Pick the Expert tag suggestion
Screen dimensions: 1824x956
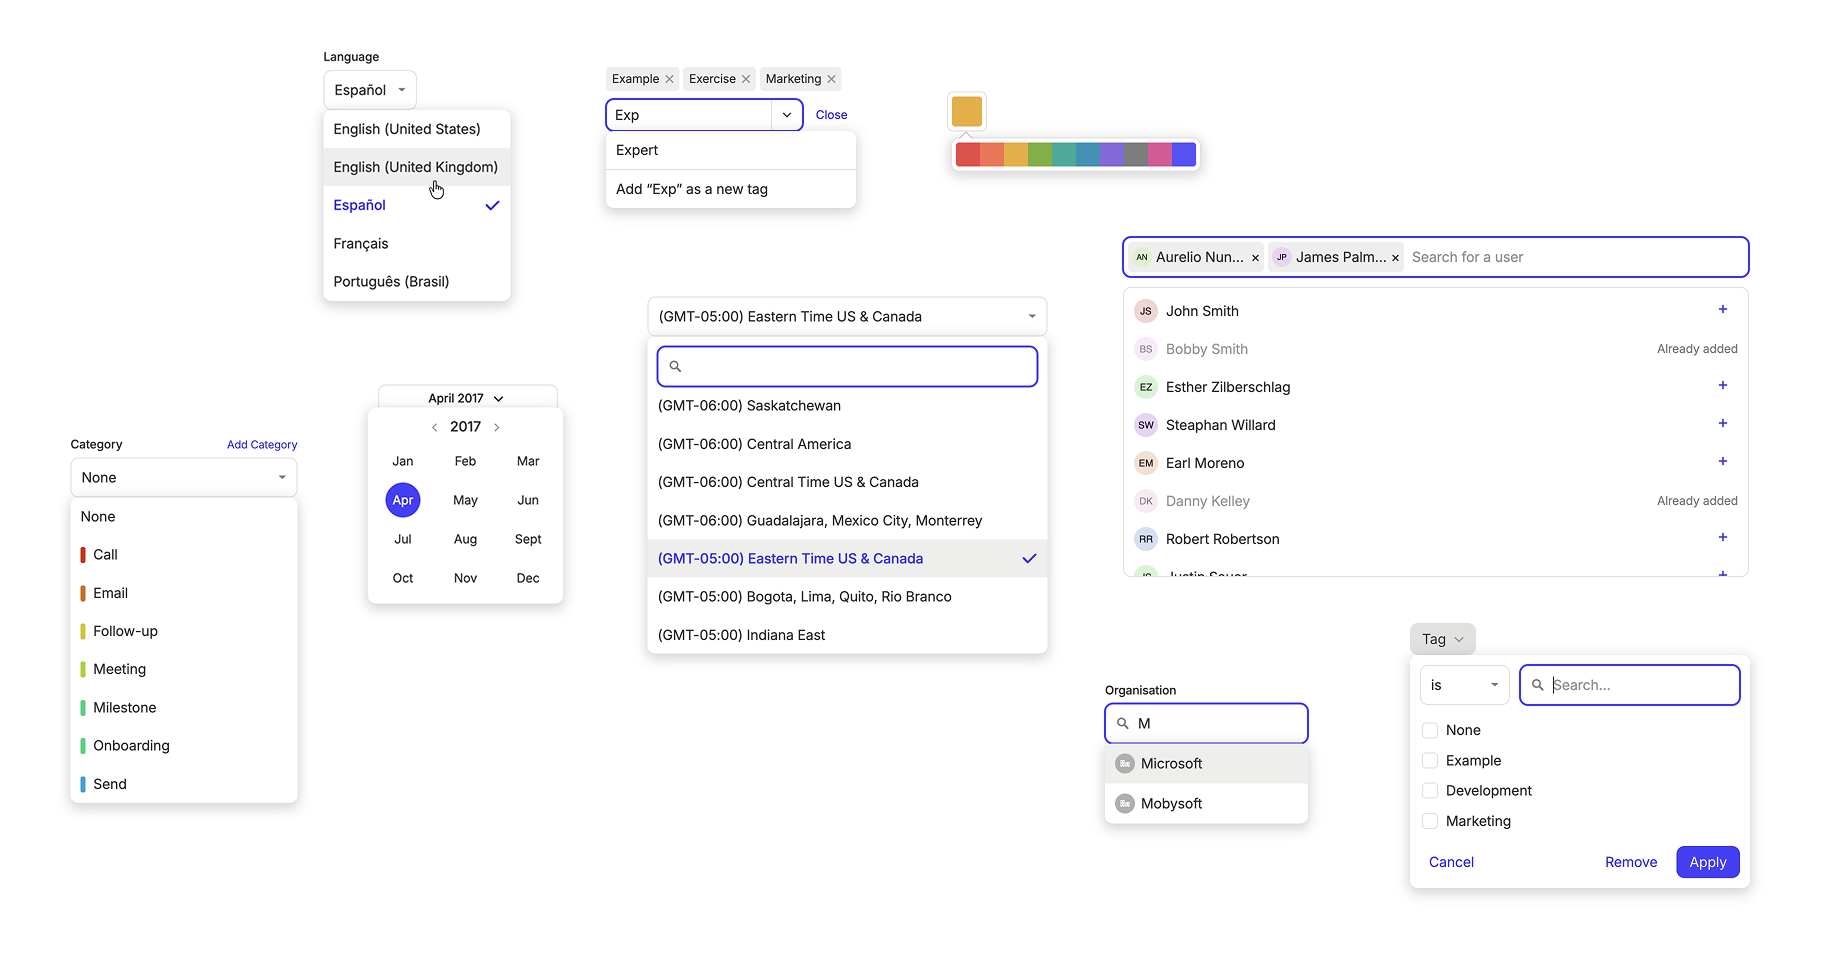731,151
